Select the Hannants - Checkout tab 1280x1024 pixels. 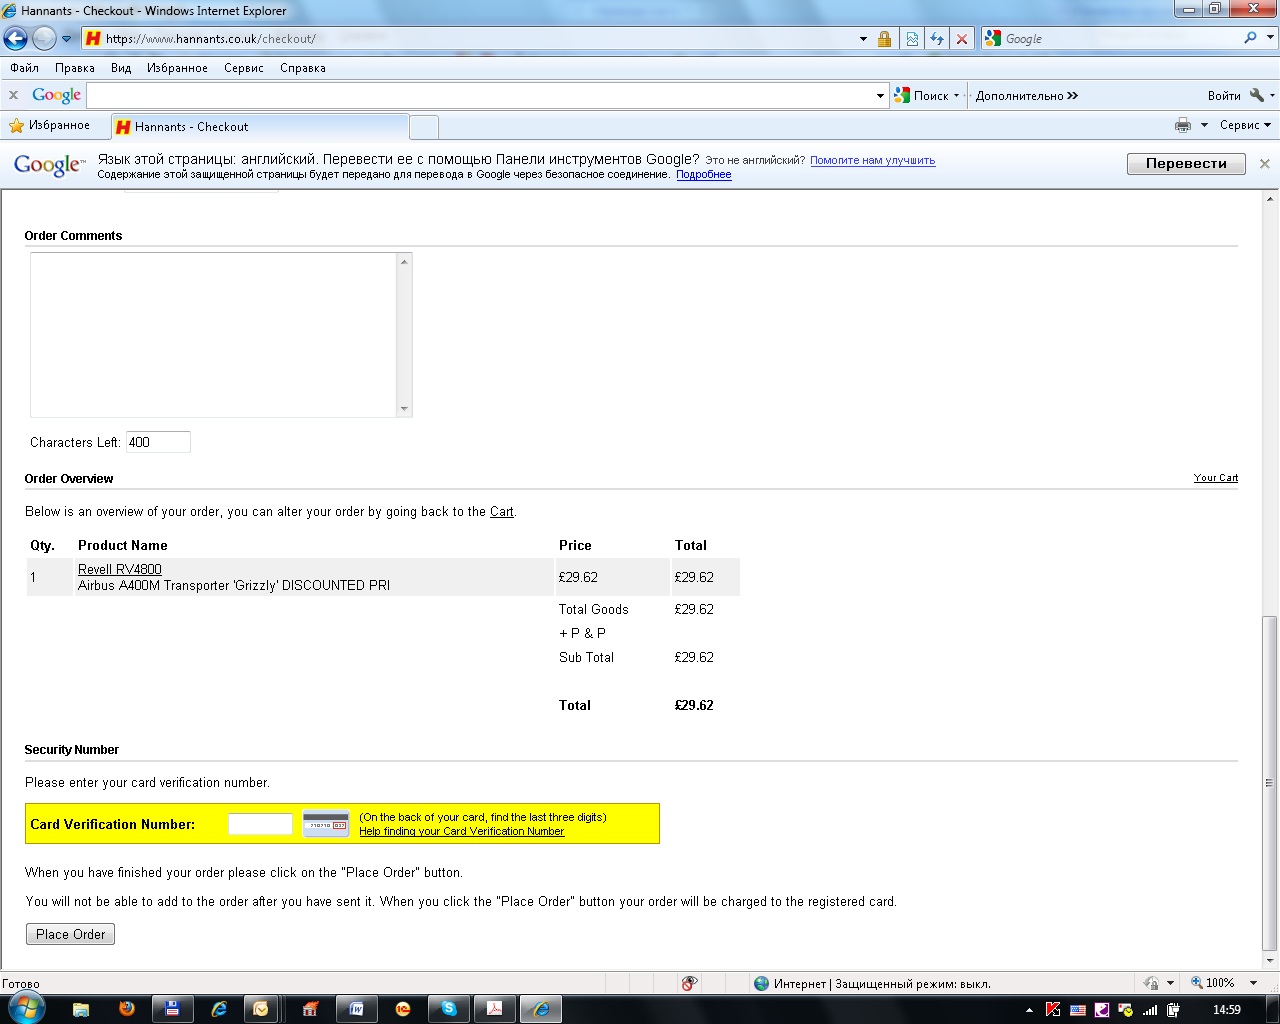point(260,127)
